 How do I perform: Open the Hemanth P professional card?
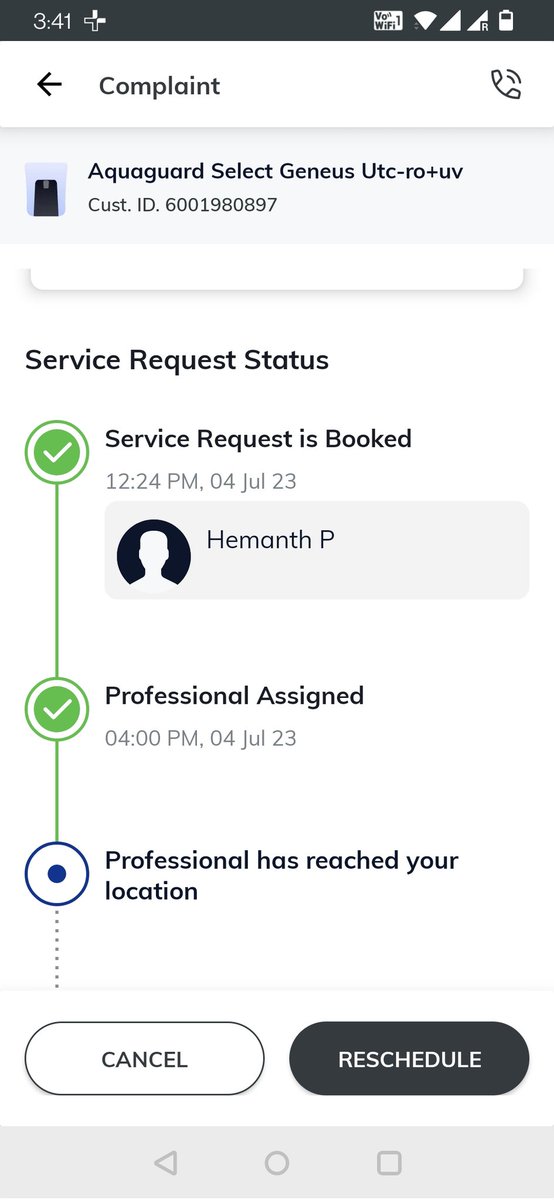point(317,550)
